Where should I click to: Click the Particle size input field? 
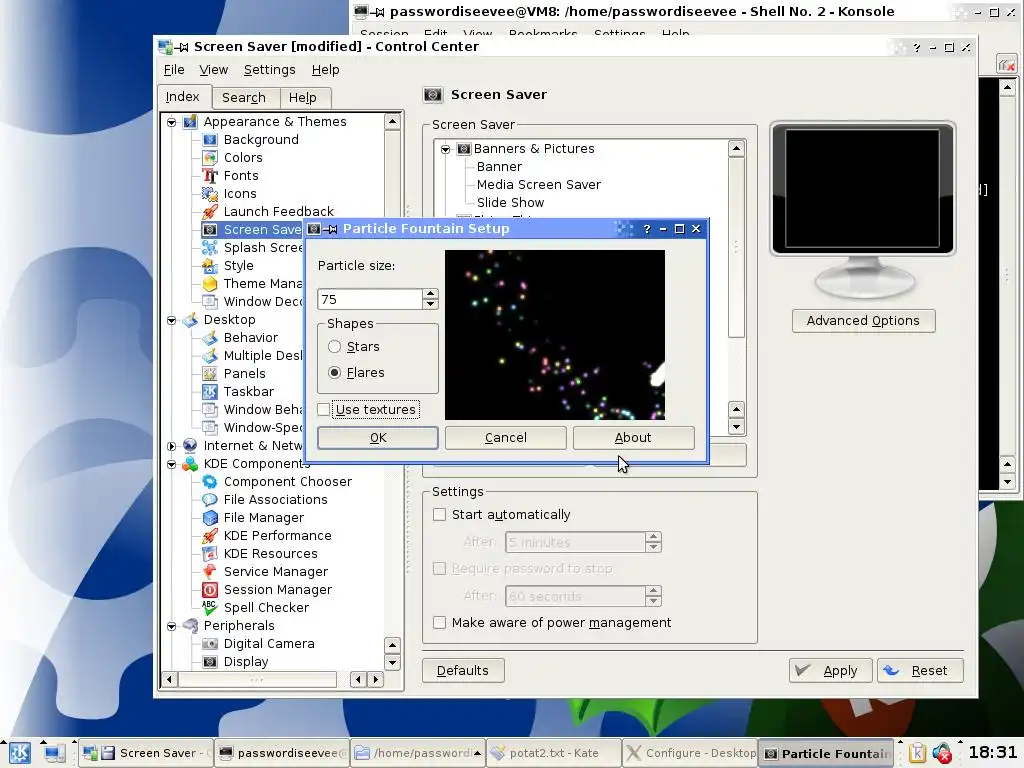click(x=370, y=299)
